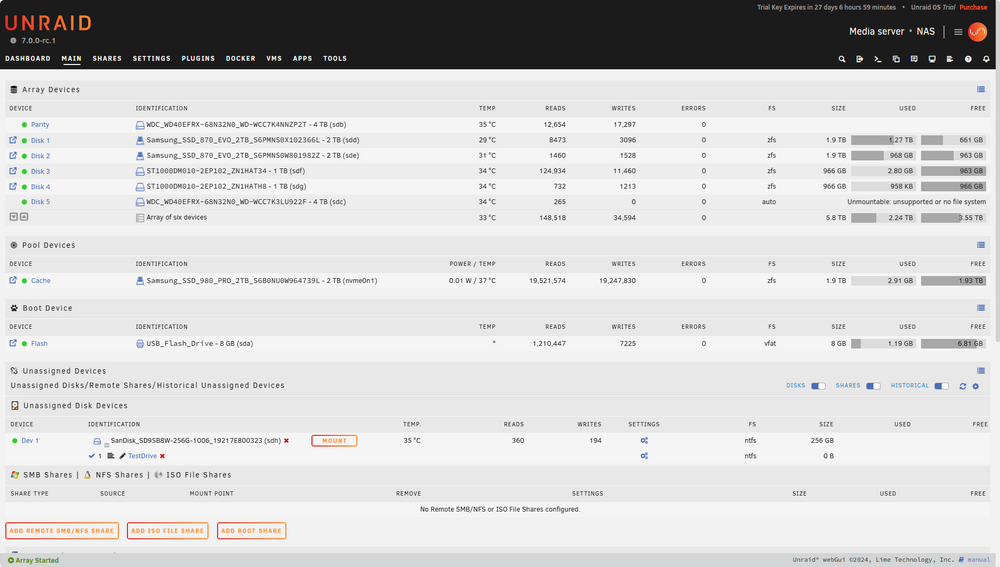
Task: Browse Disk 1 via its folder icon
Action: click(13, 140)
